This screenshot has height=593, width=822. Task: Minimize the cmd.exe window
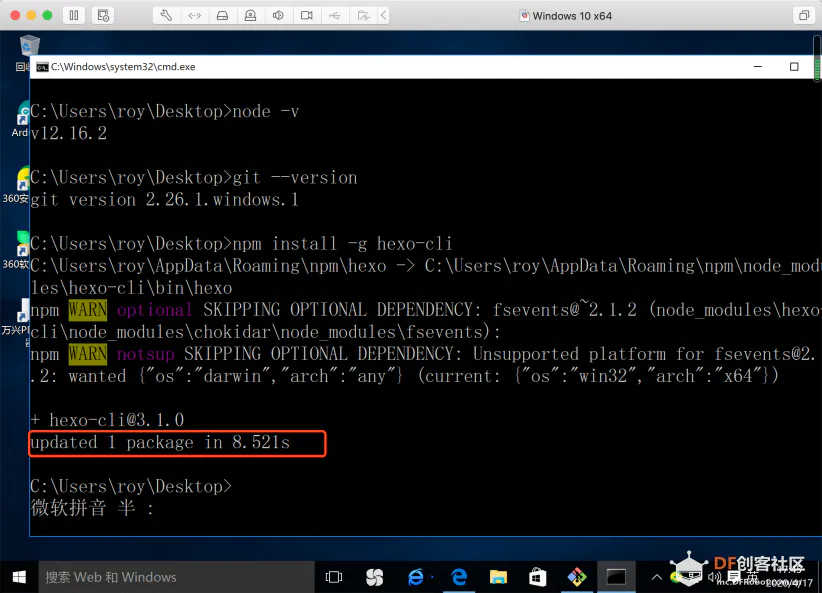coord(758,67)
